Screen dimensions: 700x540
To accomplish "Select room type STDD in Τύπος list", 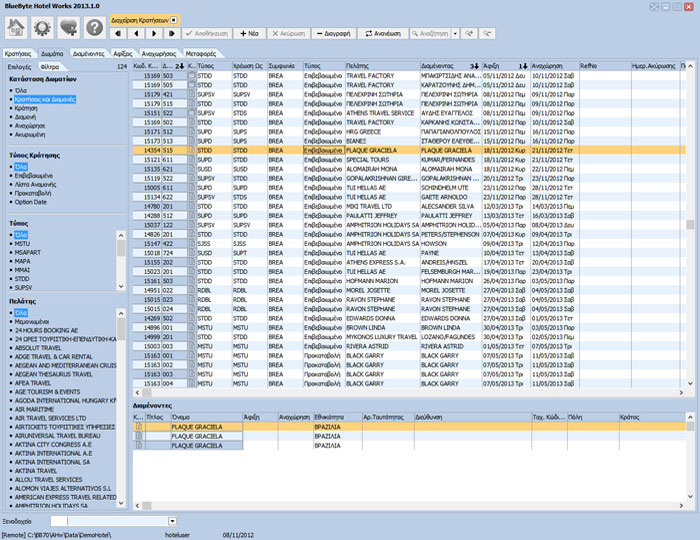I will tap(22, 279).
